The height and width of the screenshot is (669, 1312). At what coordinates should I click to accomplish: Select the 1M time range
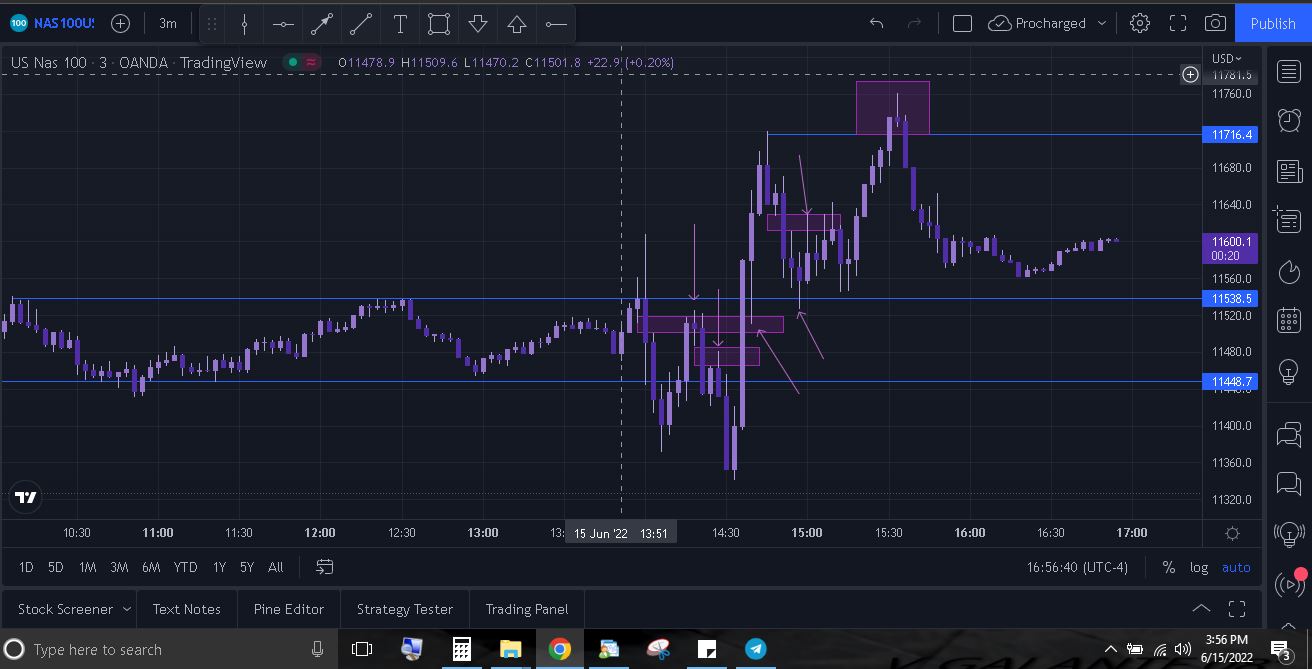pos(88,567)
